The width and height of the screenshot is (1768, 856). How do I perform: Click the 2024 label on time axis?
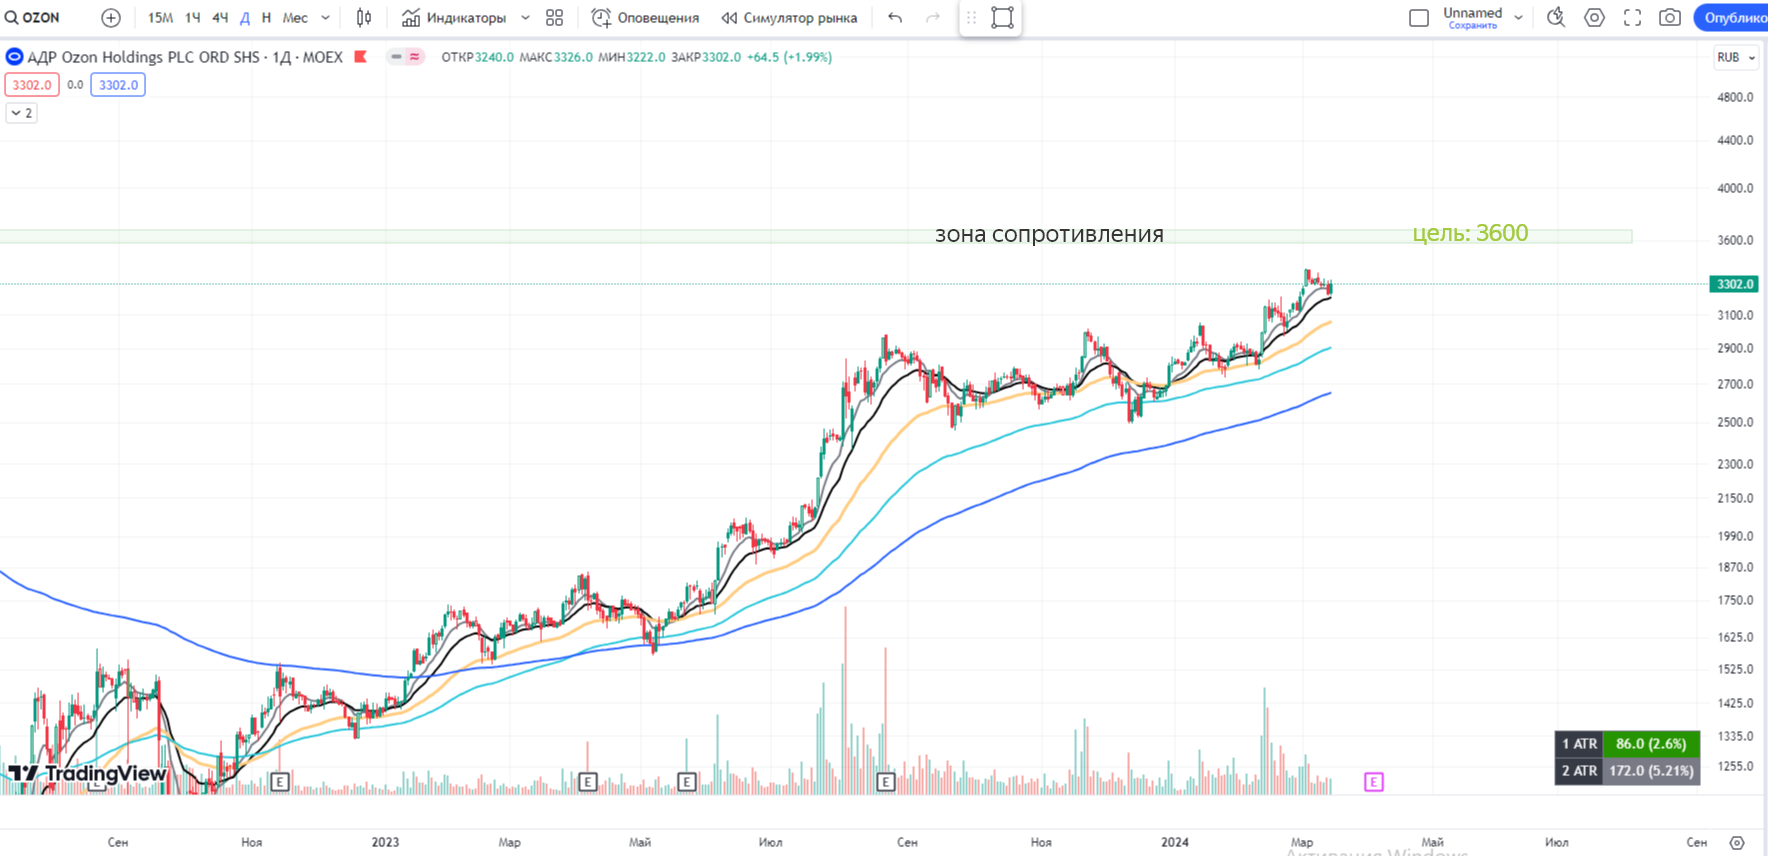pos(1175,842)
